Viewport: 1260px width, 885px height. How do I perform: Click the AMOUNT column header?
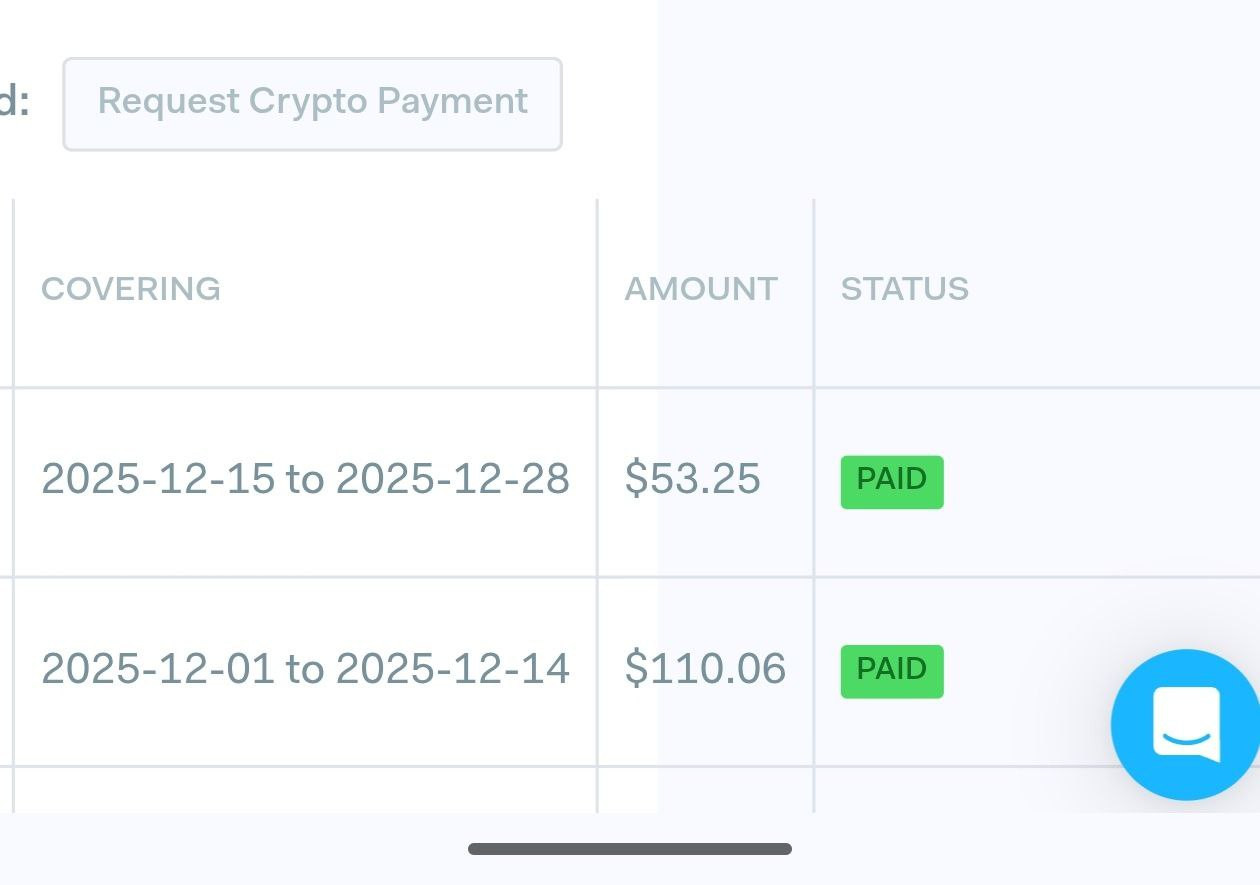[x=700, y=289]
